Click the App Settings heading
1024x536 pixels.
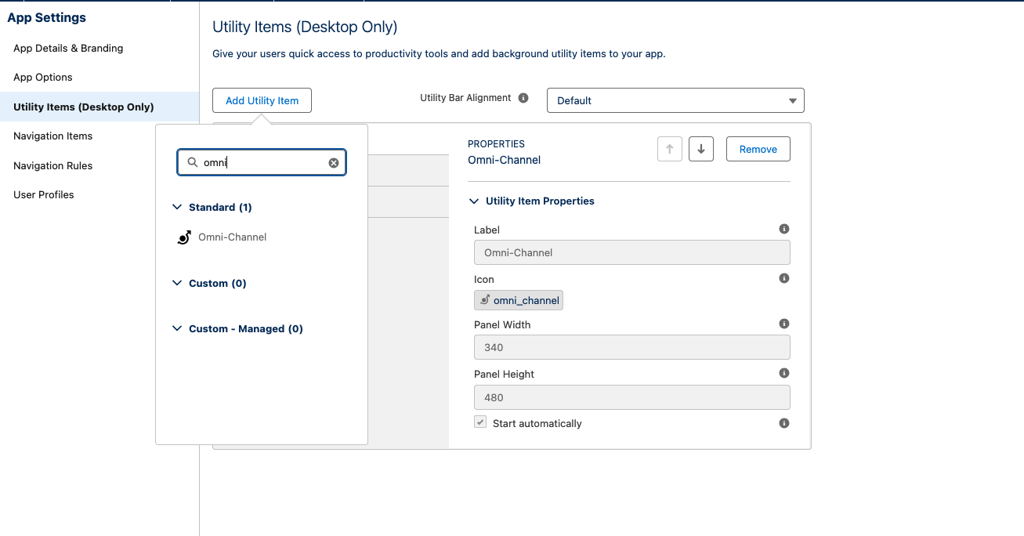point(46,18)
